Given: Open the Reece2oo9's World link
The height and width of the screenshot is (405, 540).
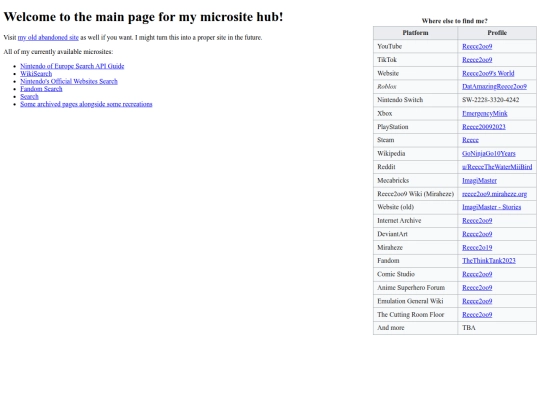Looking at the screenshot, I should coord(488,73).
